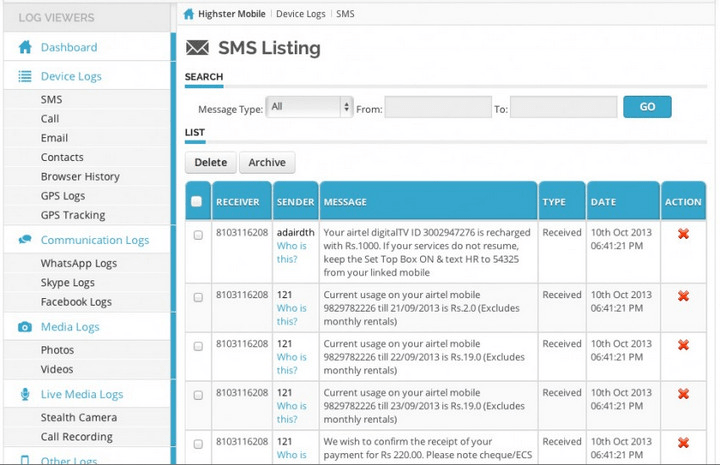Open Call Recording
Screen dimensions: 720x465
pos(77,437)
